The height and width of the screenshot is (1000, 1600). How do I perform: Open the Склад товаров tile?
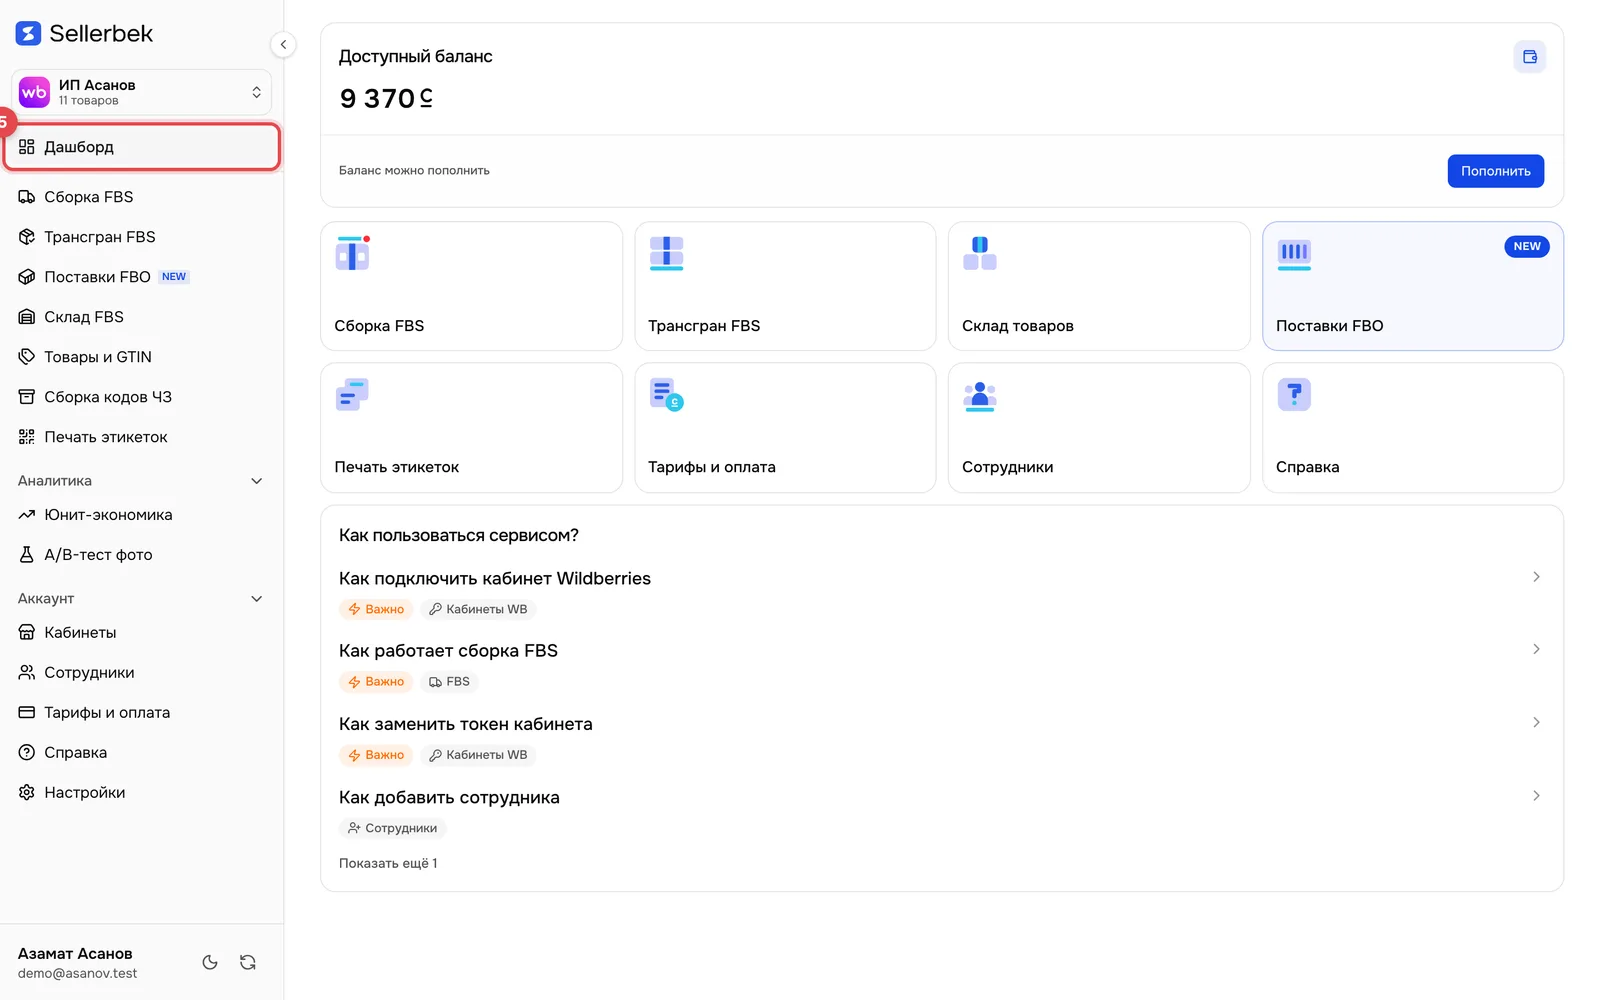pos(1099,286)
